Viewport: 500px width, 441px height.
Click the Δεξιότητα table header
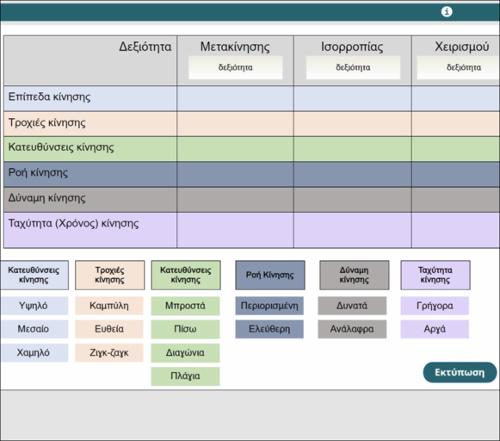tap(145, 47)
